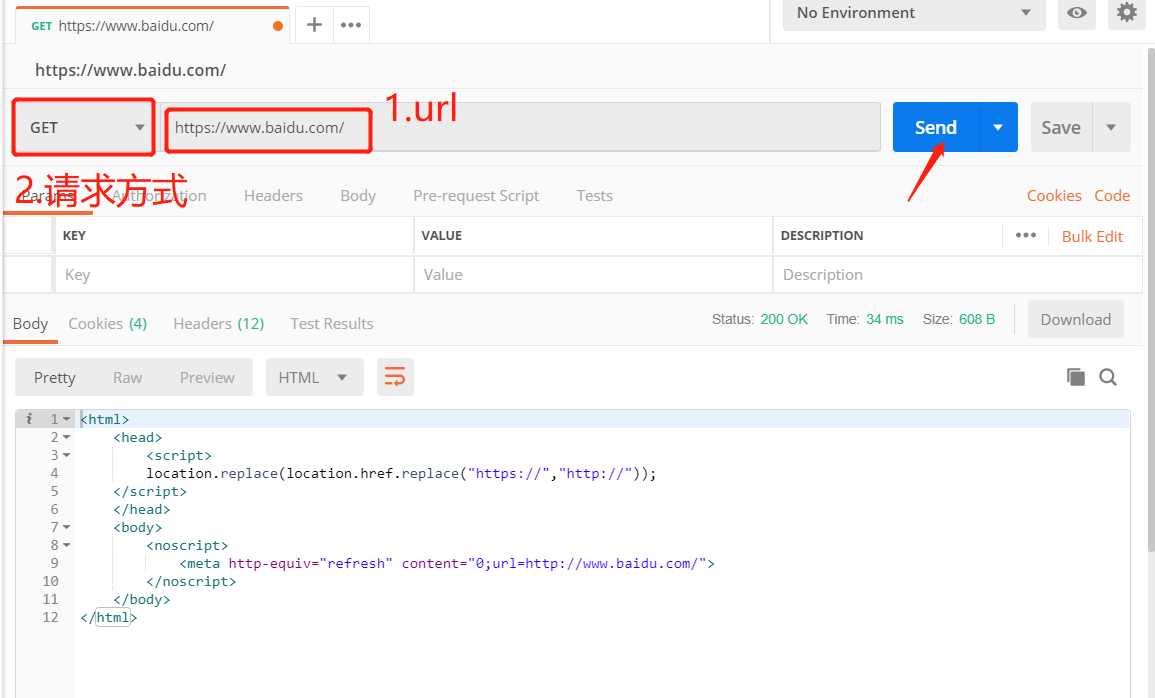Click the environment quick look eye icon

(x=1077, y=13)
